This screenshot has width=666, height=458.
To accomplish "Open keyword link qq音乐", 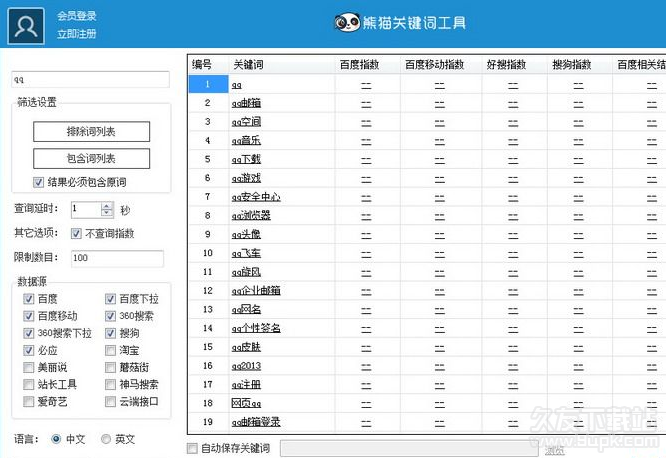I will pos(246,141).
